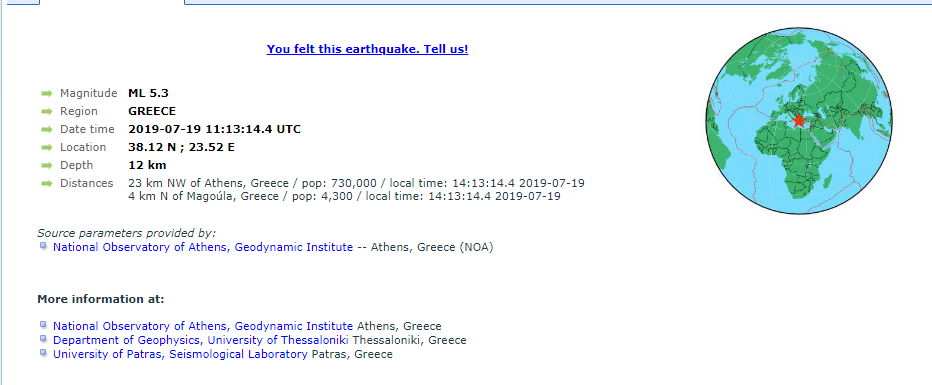Click the green arrow icon beside Region

(x=47, y=112)
